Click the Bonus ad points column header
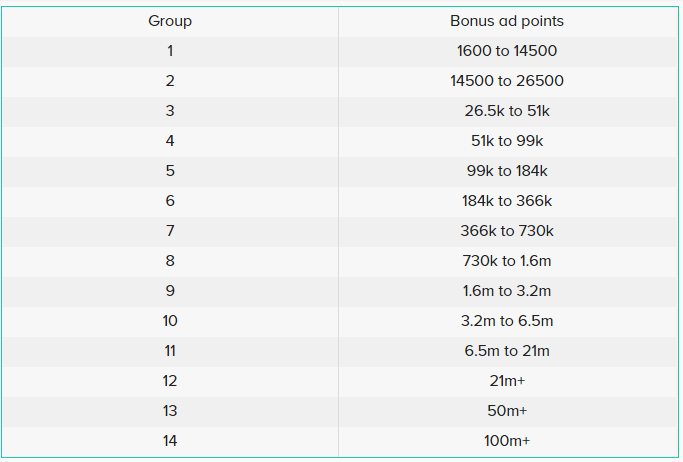 click(x=507, y=21)
